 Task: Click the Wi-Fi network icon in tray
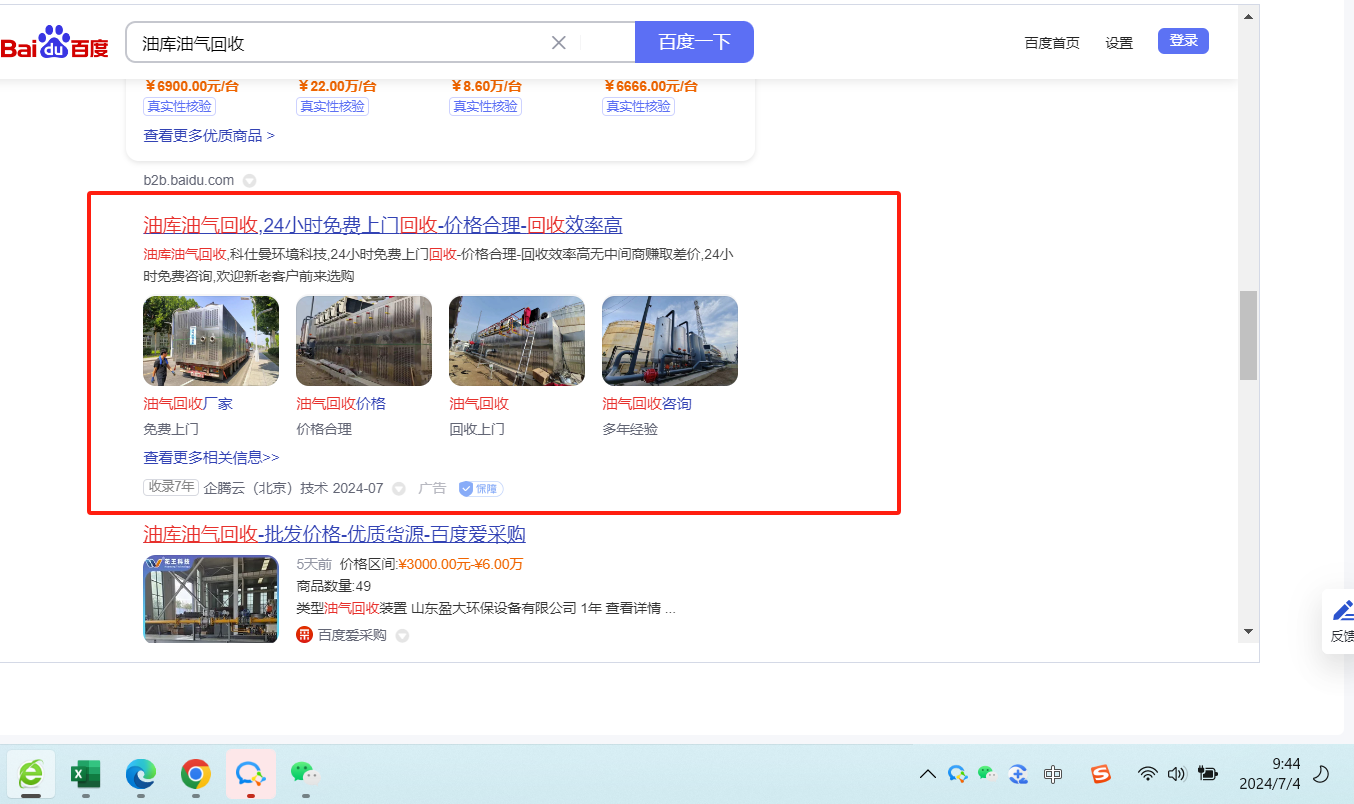point(1148,774)
